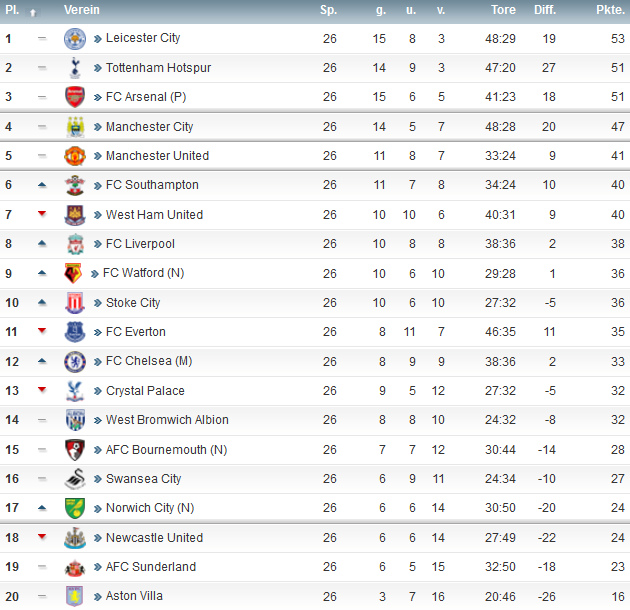
Task: Click the red down arrow for West Ham
Action: (42, 214)
